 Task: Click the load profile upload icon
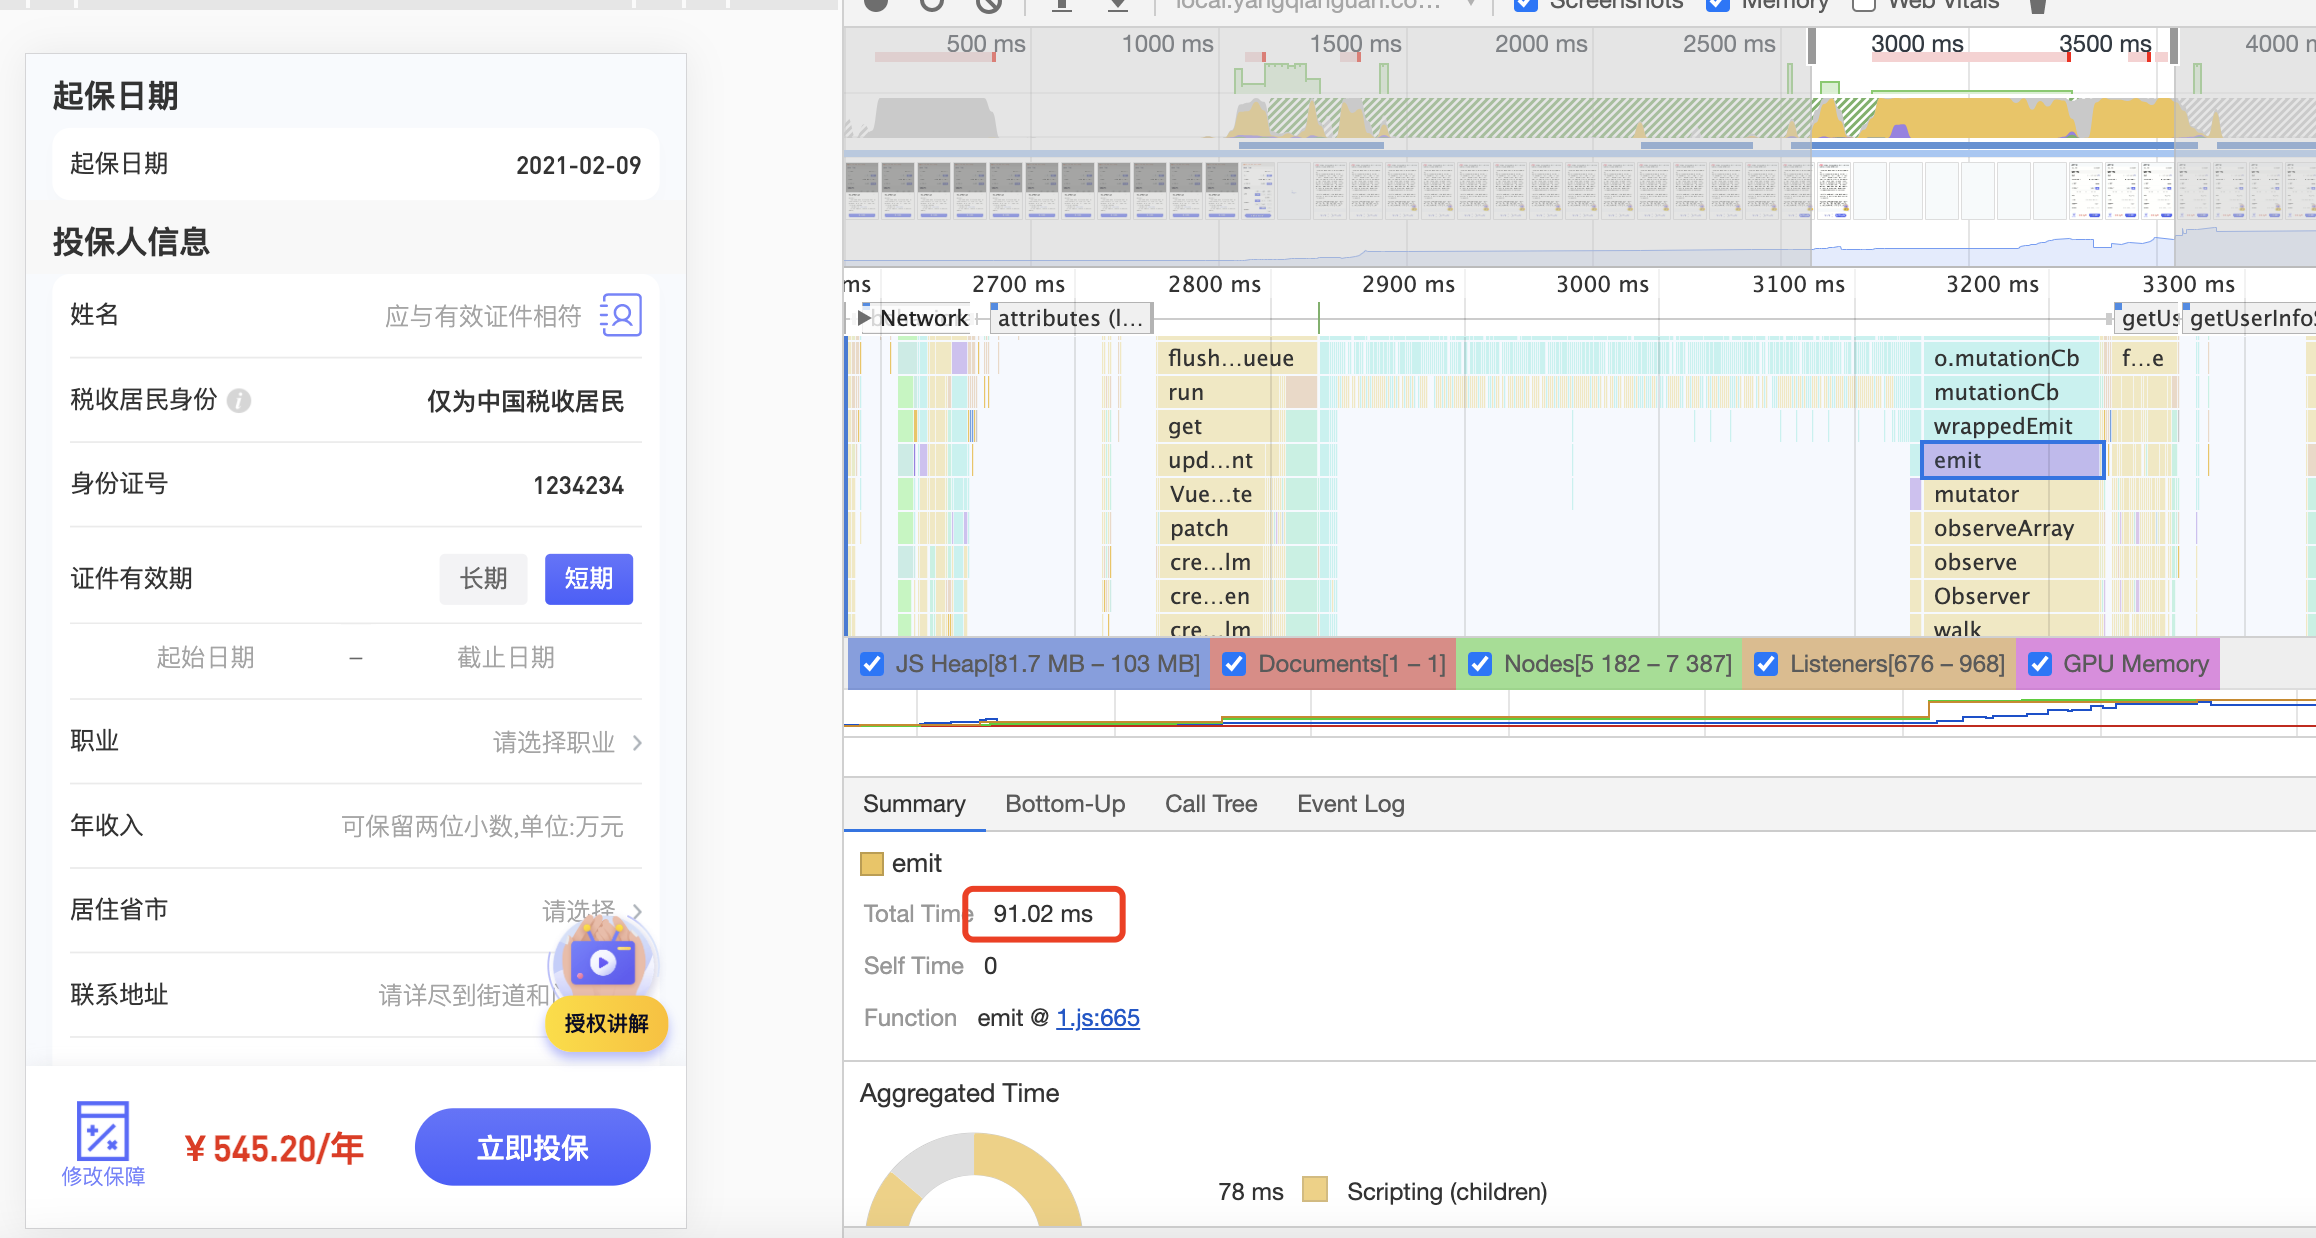point(1062,5)
